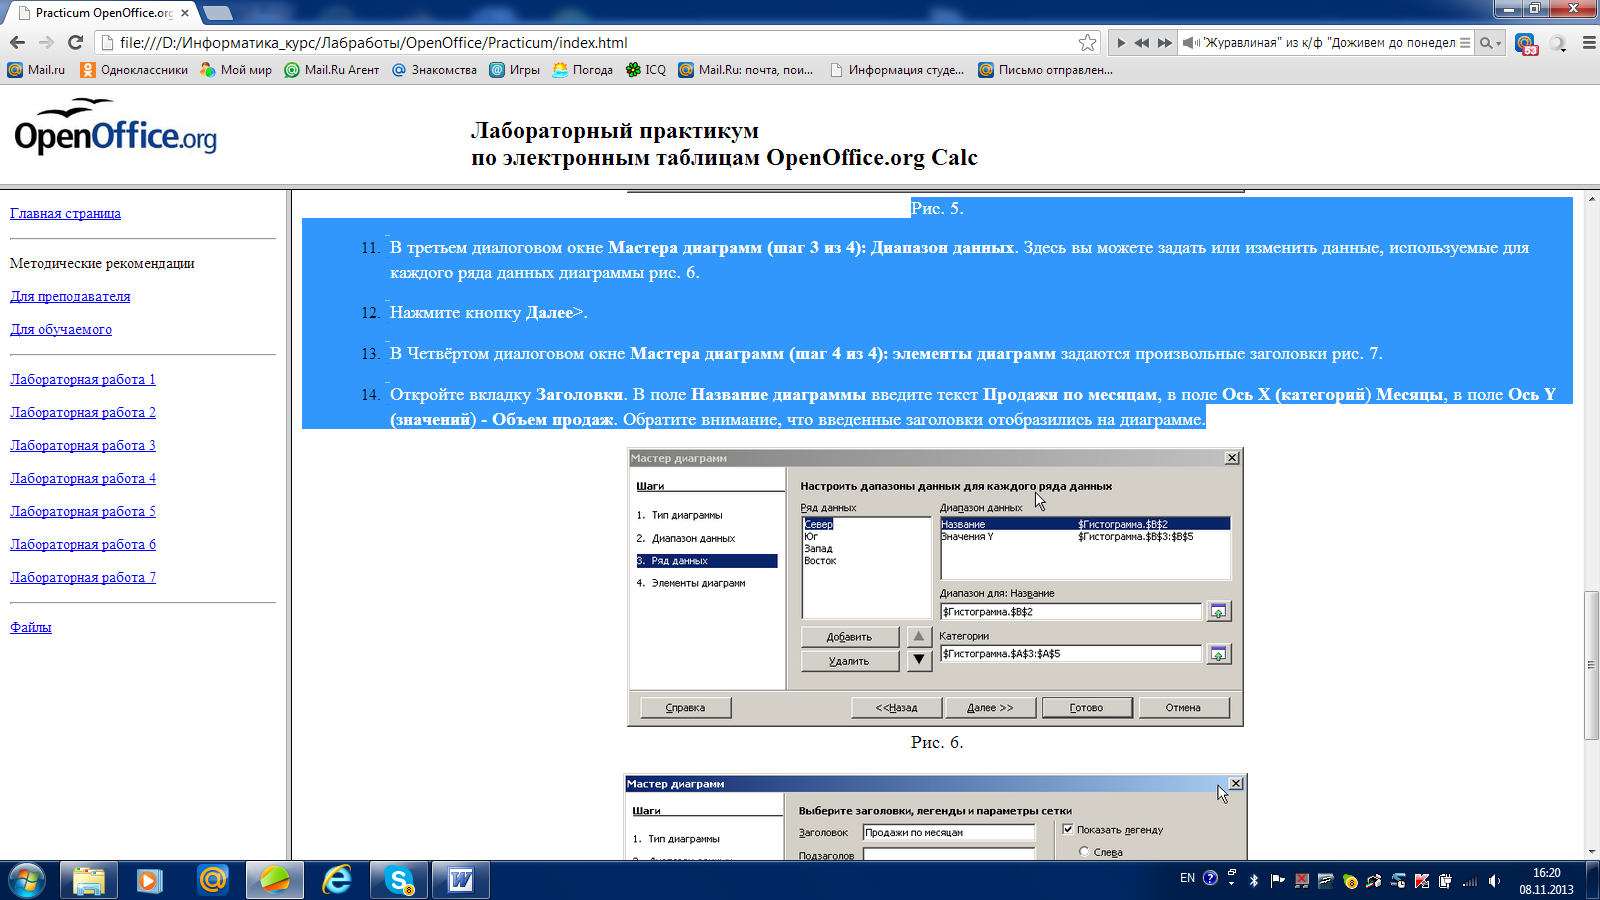Open Лабораторная работа 4
1600x900 pixels.
83,478
